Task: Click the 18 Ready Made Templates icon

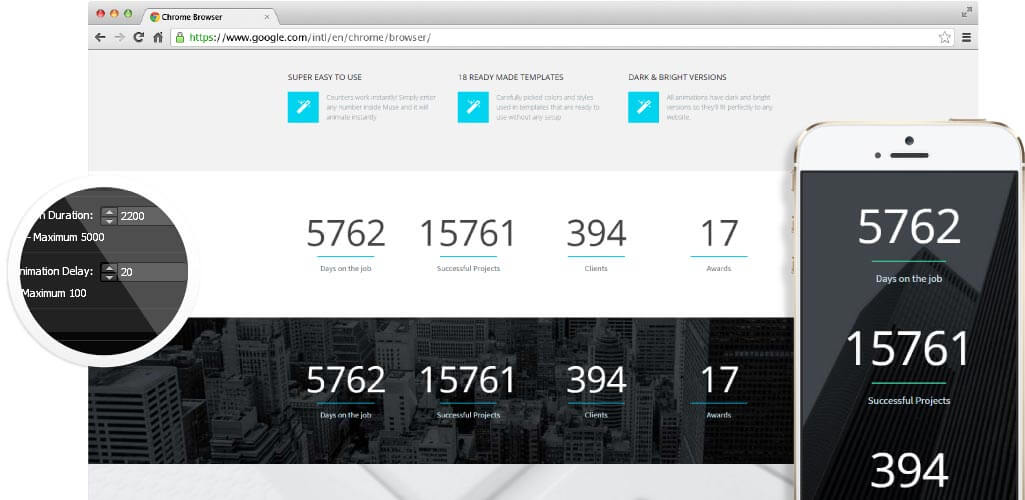Action: coord(472,107)
